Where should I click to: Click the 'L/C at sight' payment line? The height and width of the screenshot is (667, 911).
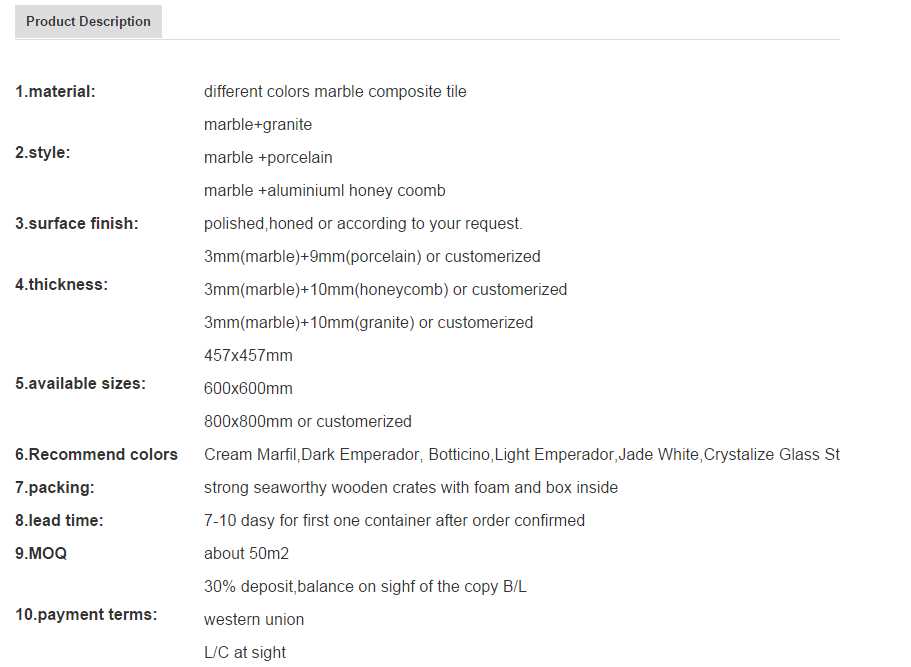[245, 652]
